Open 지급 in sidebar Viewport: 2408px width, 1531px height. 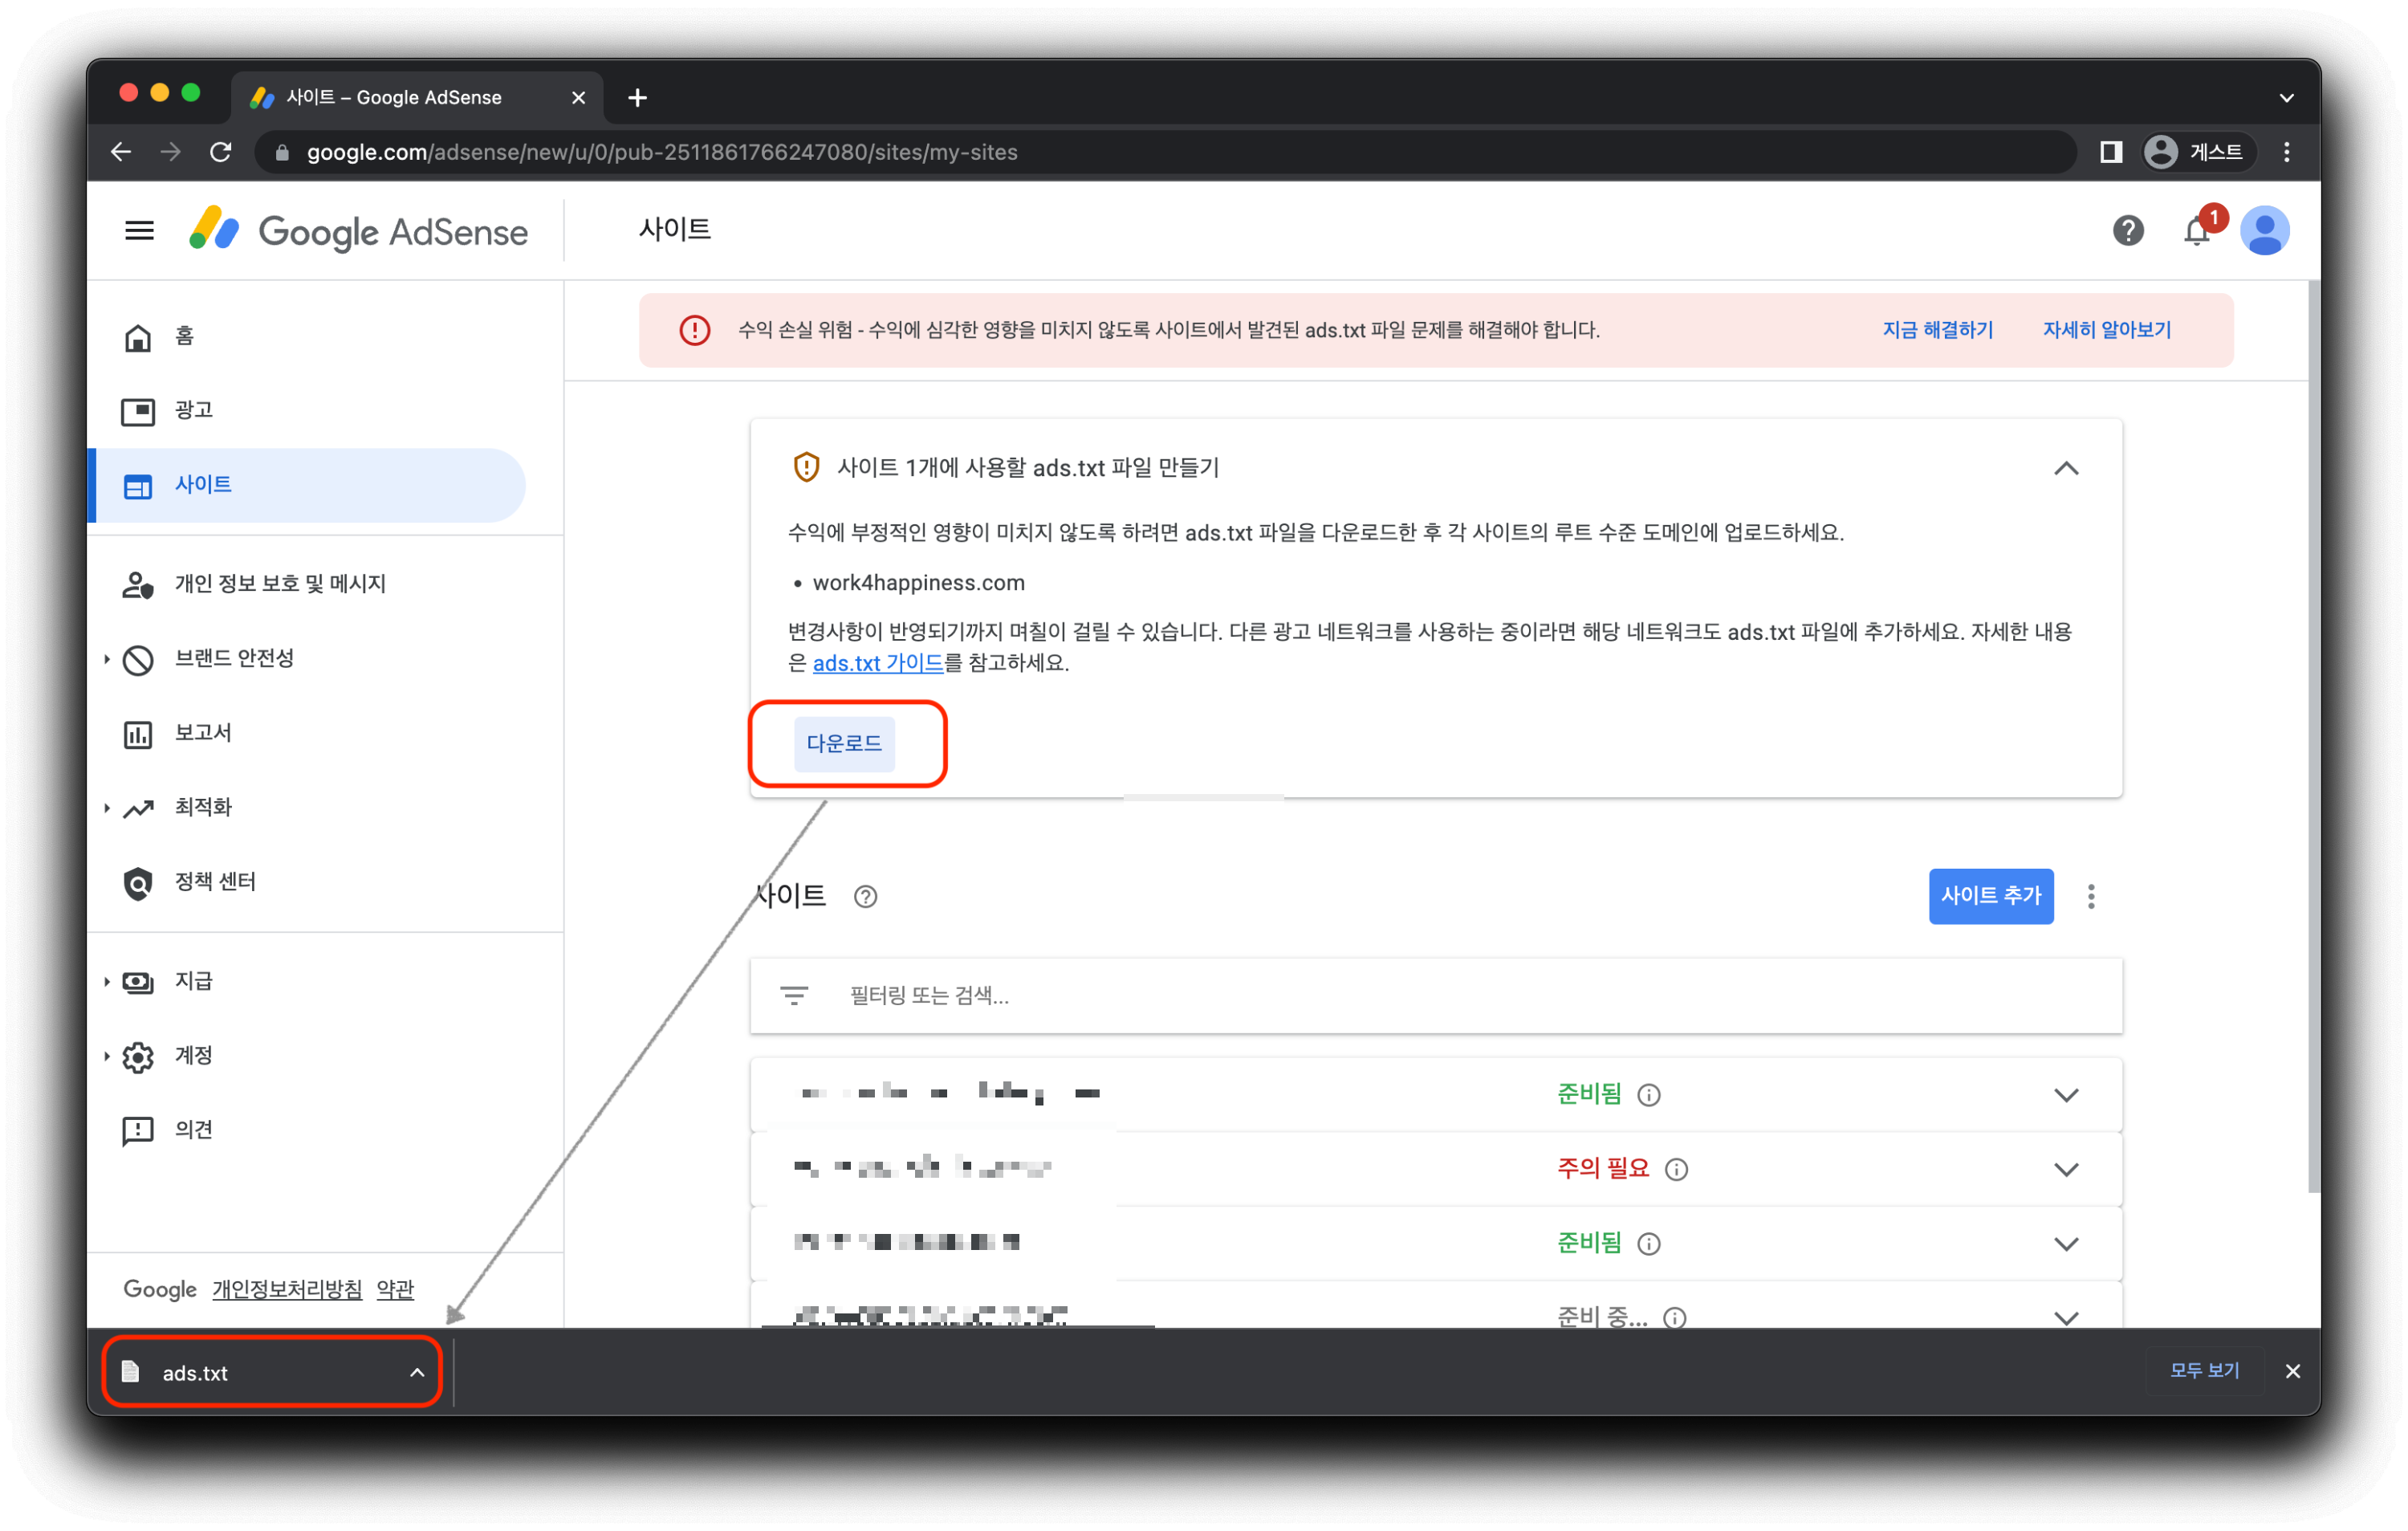(x=193, y=981)
